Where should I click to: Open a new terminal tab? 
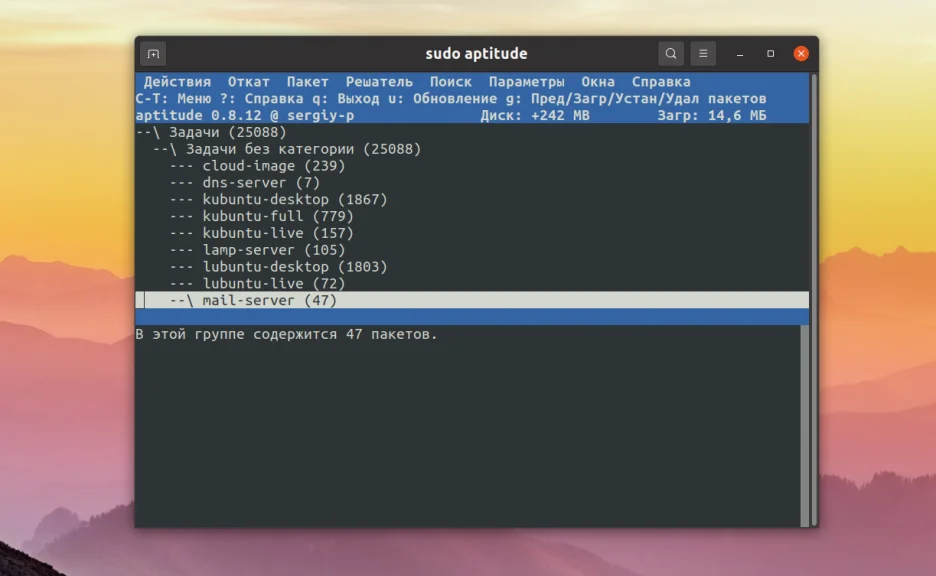click(154, 53)
